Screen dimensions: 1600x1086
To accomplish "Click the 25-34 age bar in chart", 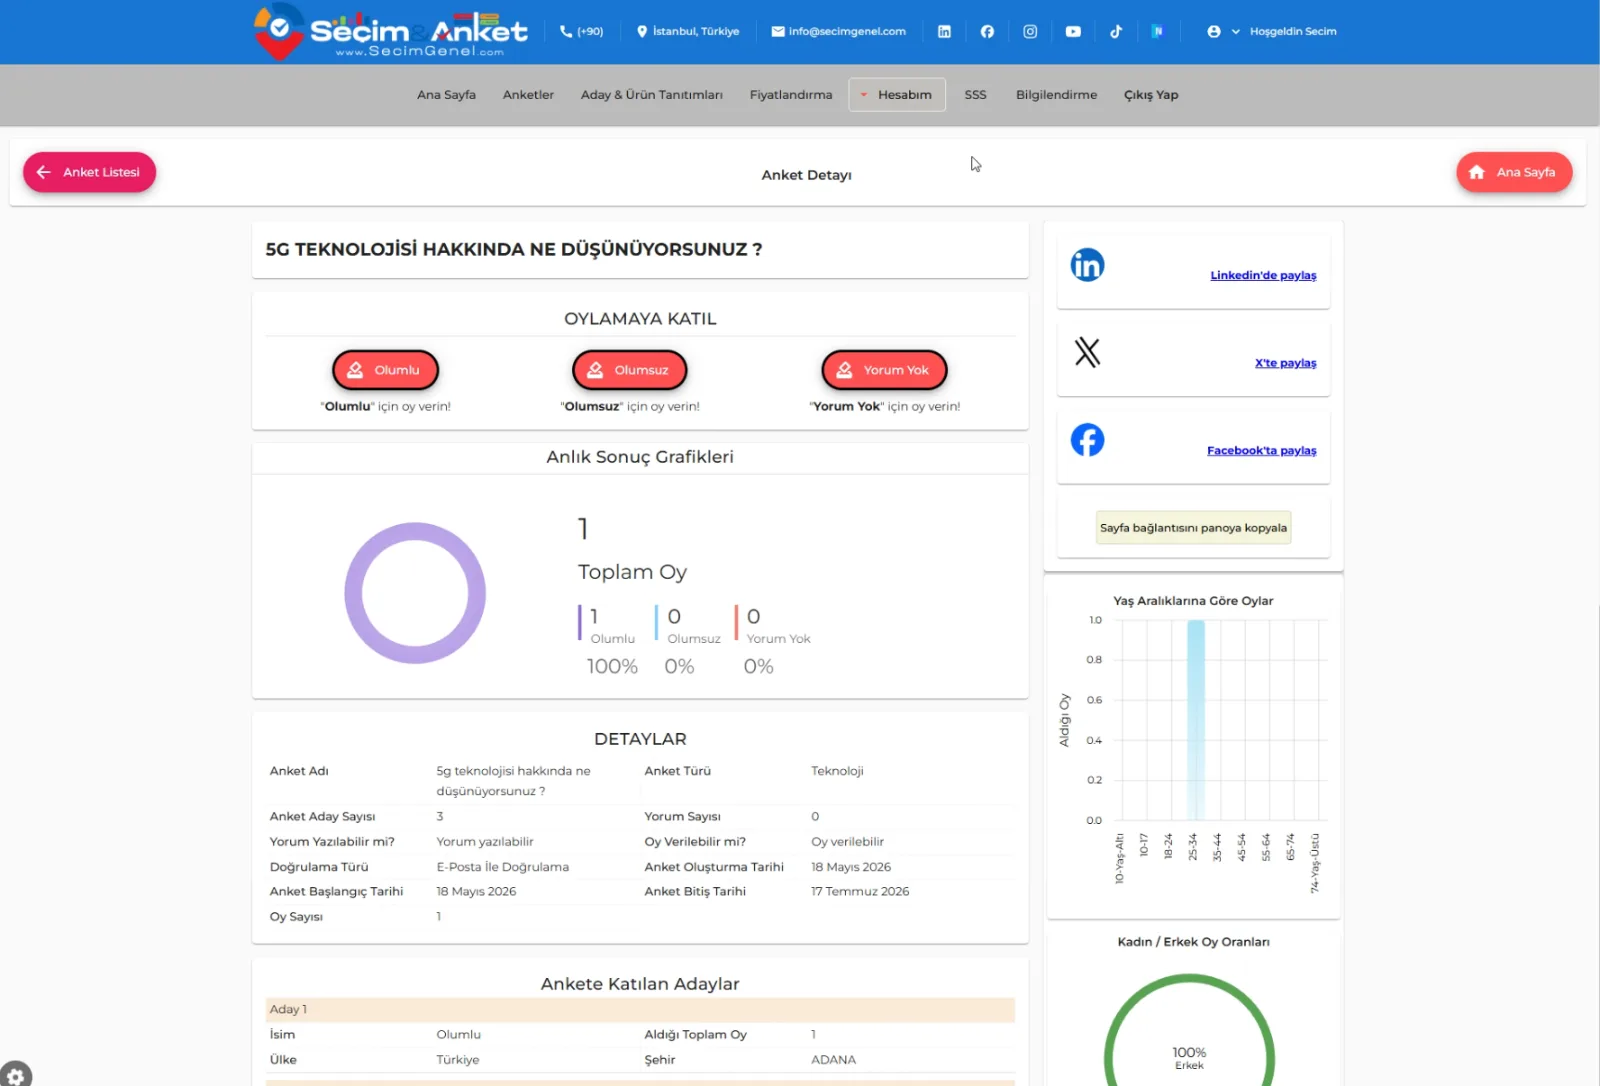I will click(x=1195, y=720).
